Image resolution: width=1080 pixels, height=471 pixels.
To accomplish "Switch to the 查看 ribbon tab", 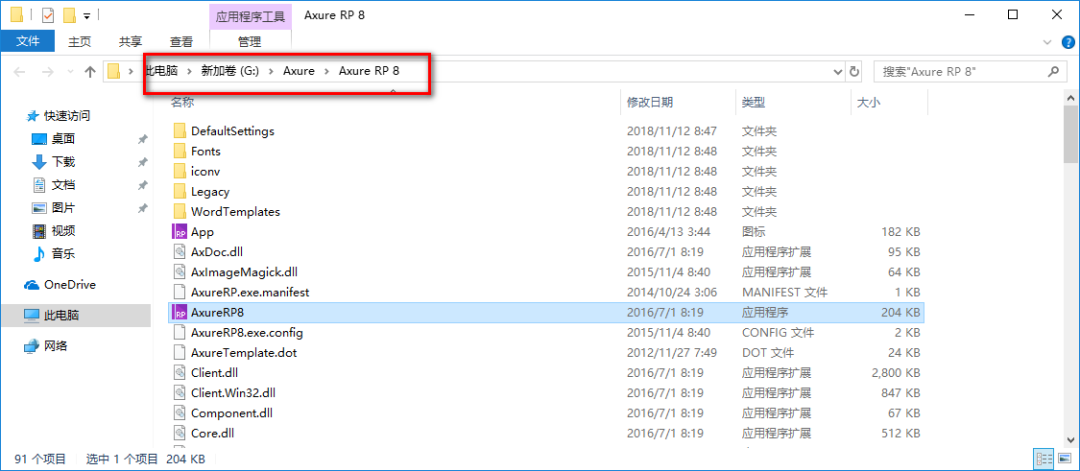I will pos(181,41).
